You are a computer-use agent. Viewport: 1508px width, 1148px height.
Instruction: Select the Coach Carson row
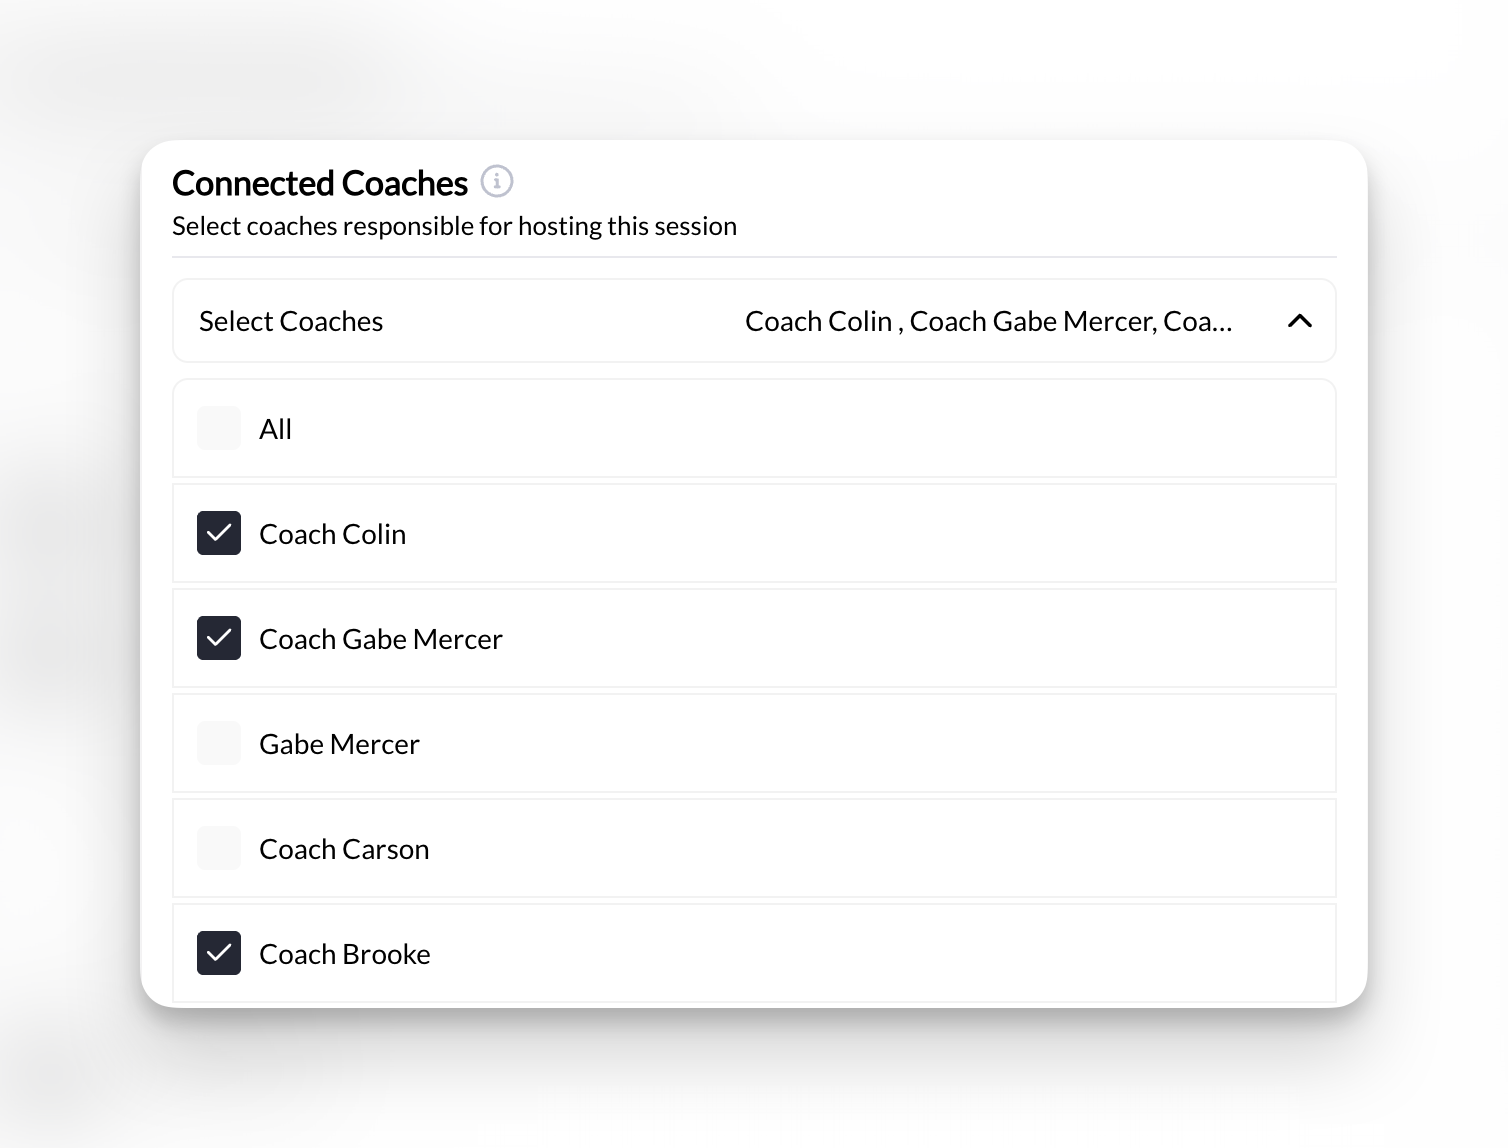[700, 848]
